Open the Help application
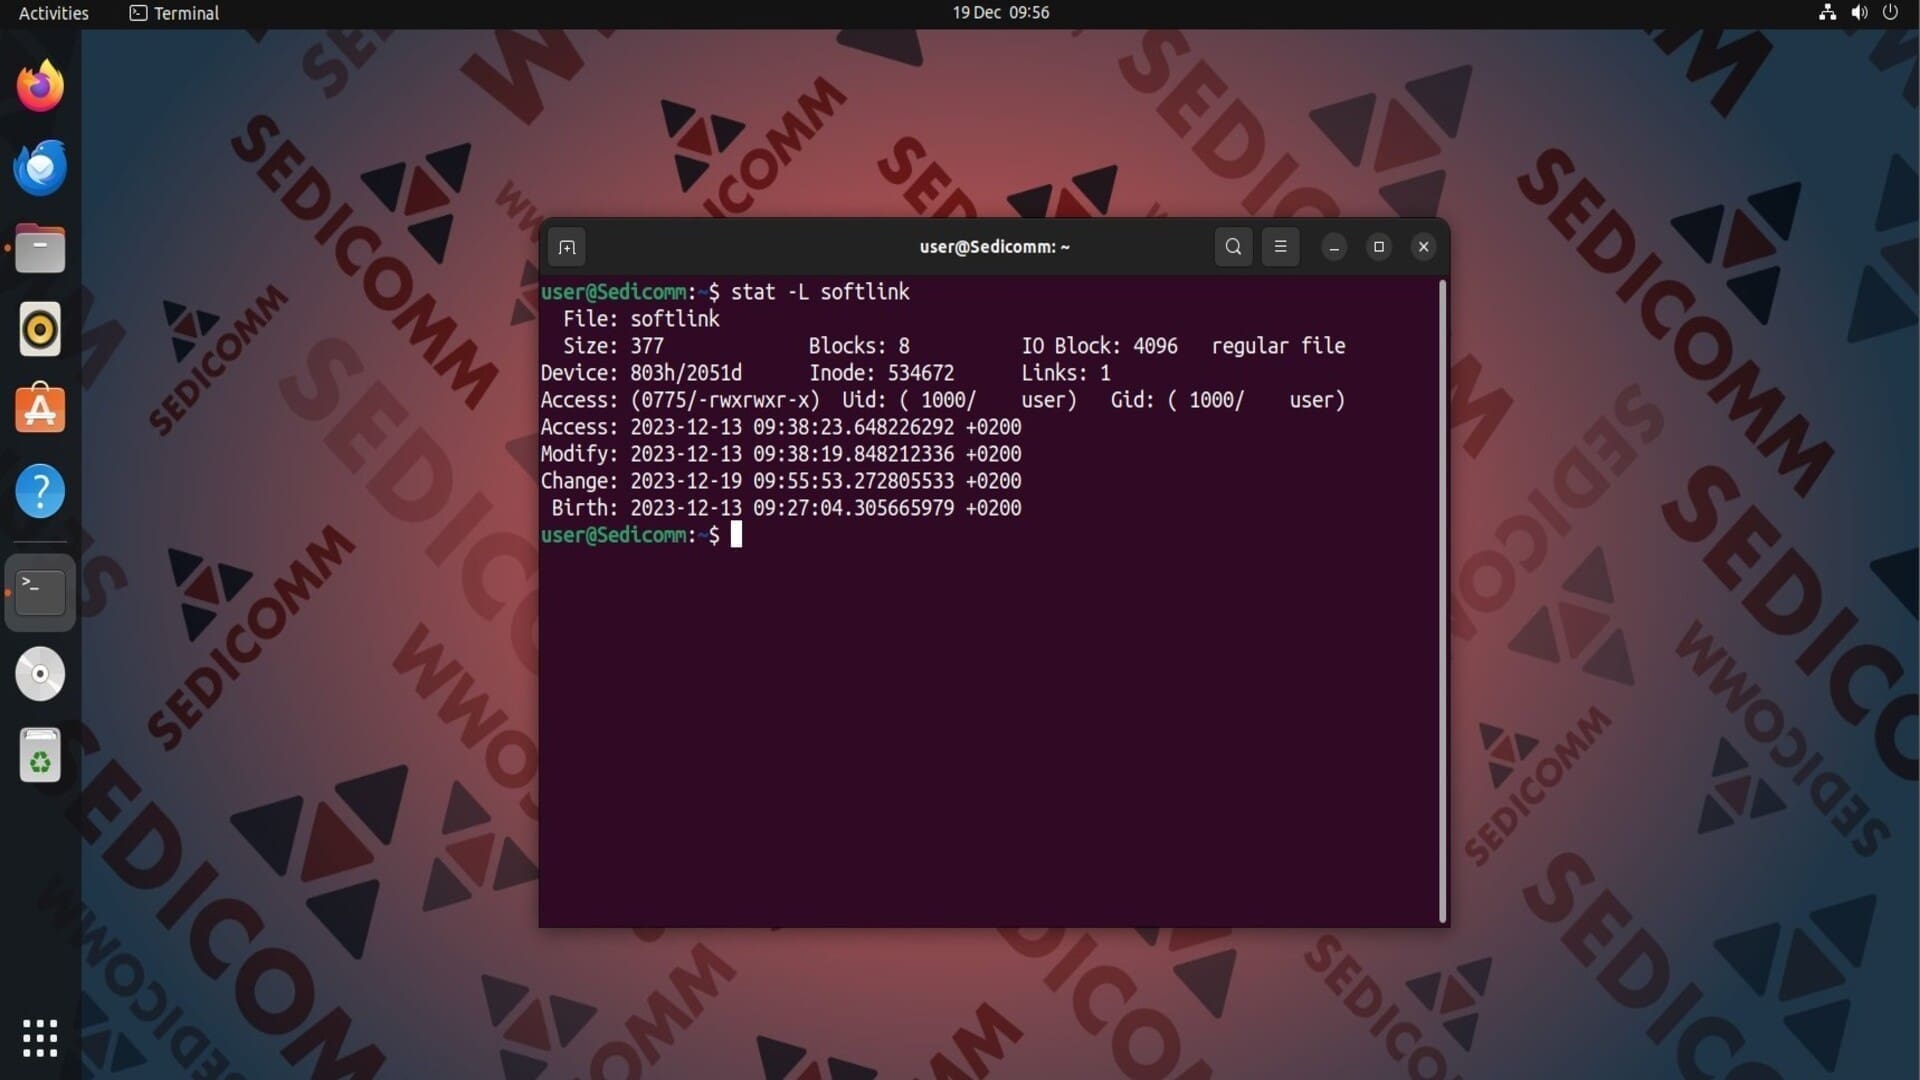 coord(40,491)
